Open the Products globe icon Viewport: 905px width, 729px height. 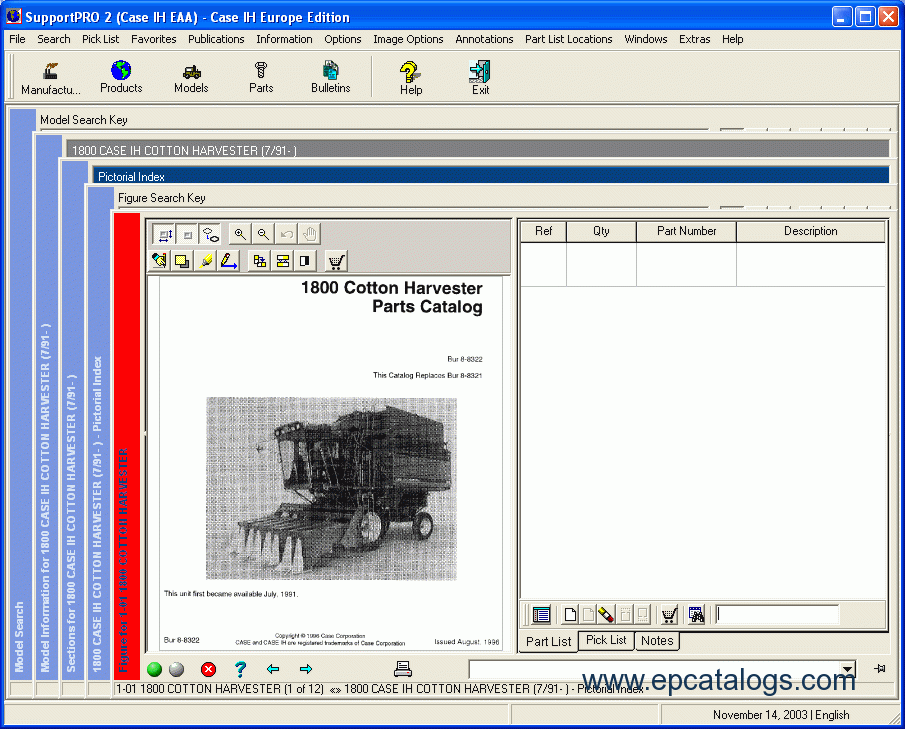pos(121,78)
